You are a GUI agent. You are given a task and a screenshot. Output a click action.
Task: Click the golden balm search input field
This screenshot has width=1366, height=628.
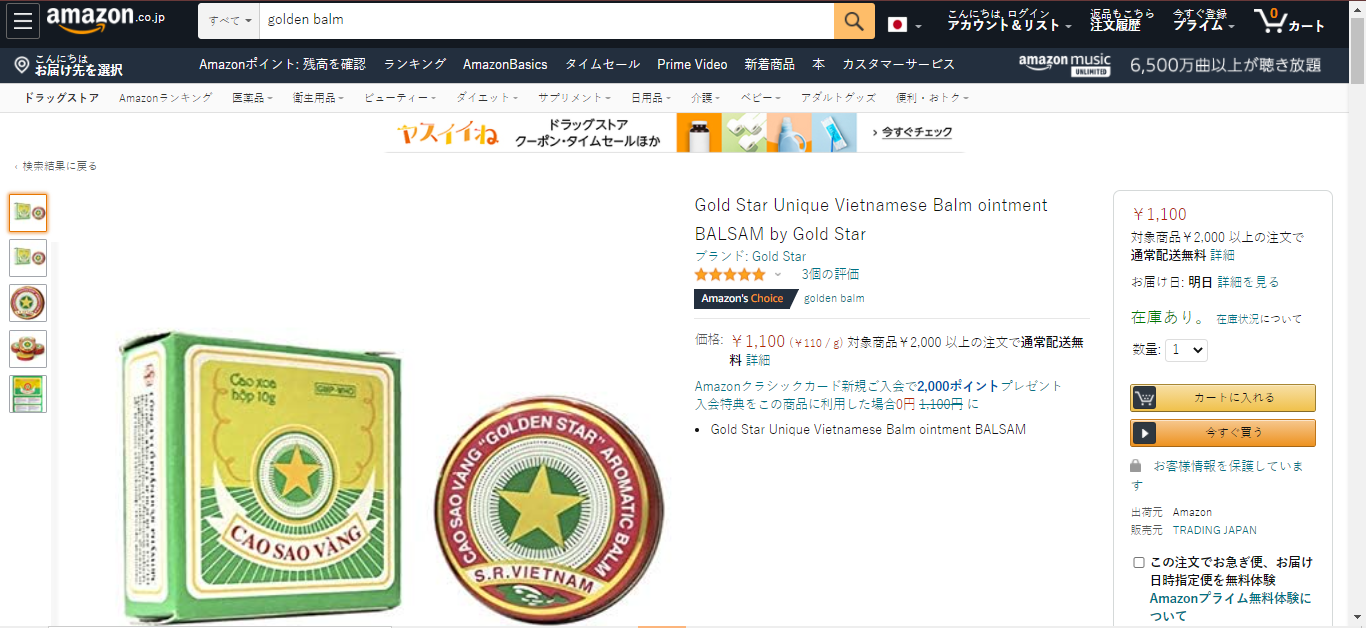[x=547, y=21]
